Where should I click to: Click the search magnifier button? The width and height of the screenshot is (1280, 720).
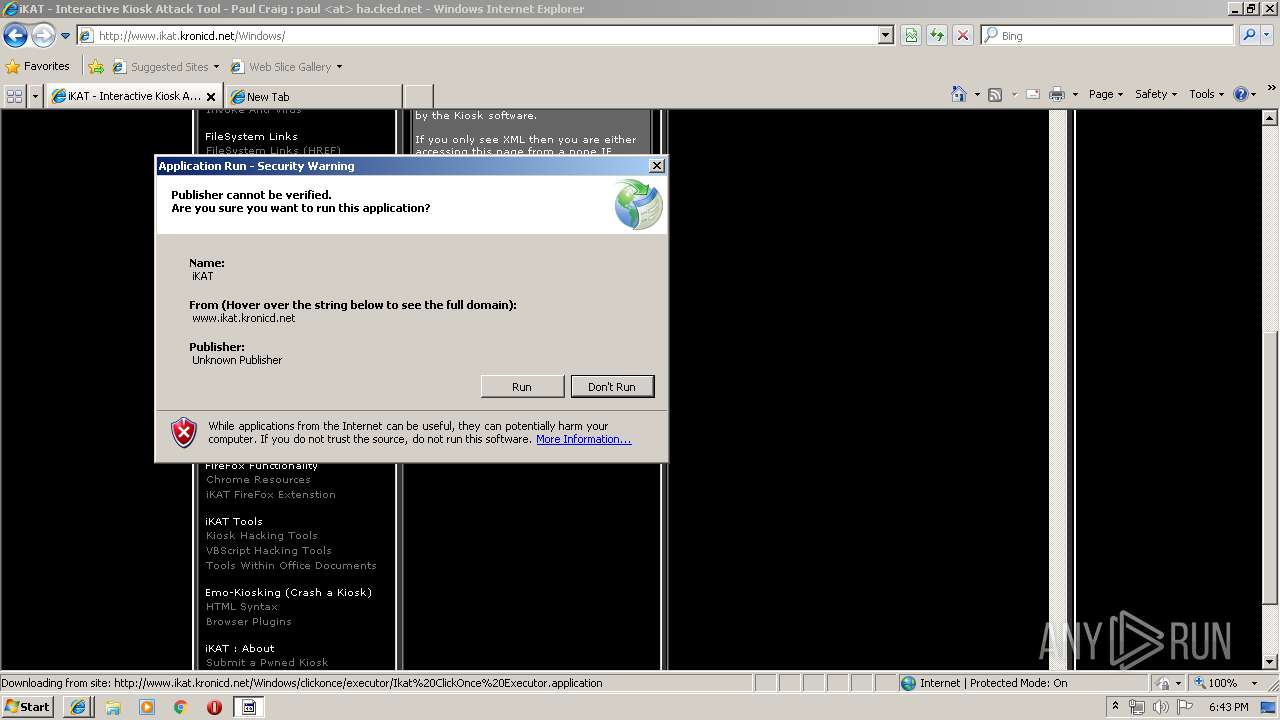1249,35
